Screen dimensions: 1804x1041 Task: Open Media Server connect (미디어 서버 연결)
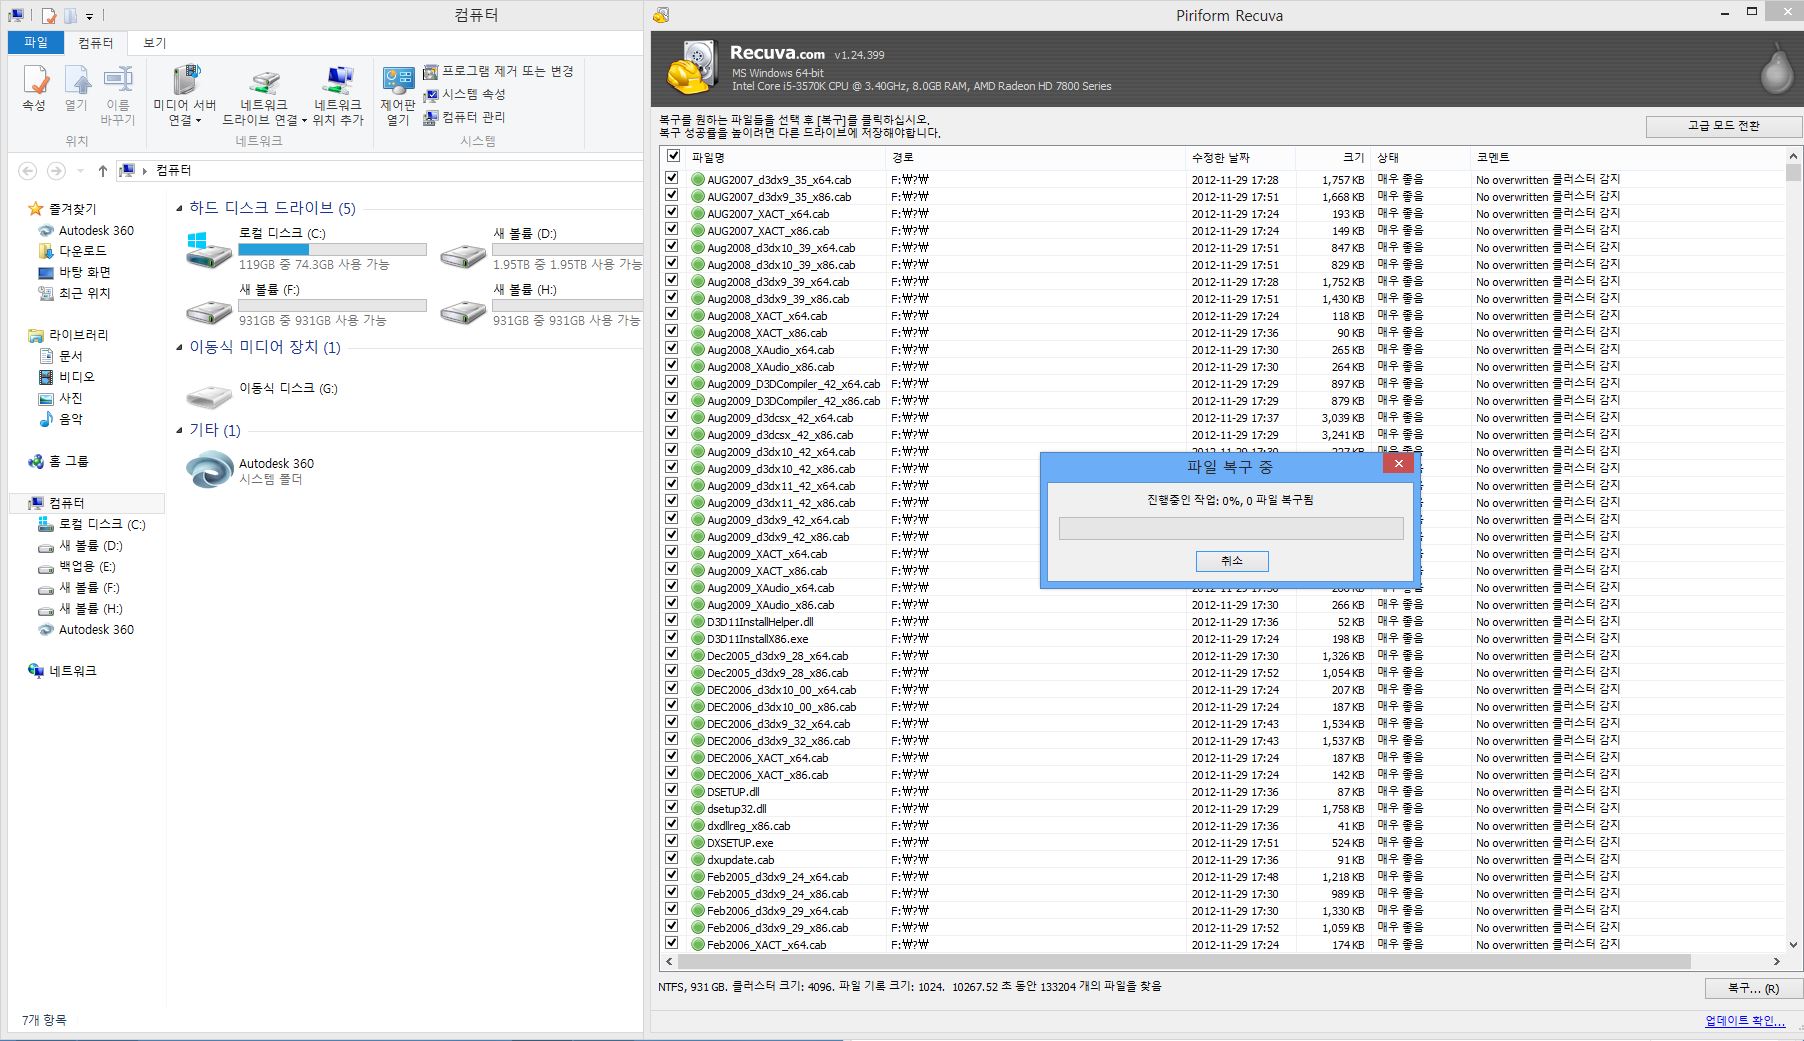tap(185, 95)
